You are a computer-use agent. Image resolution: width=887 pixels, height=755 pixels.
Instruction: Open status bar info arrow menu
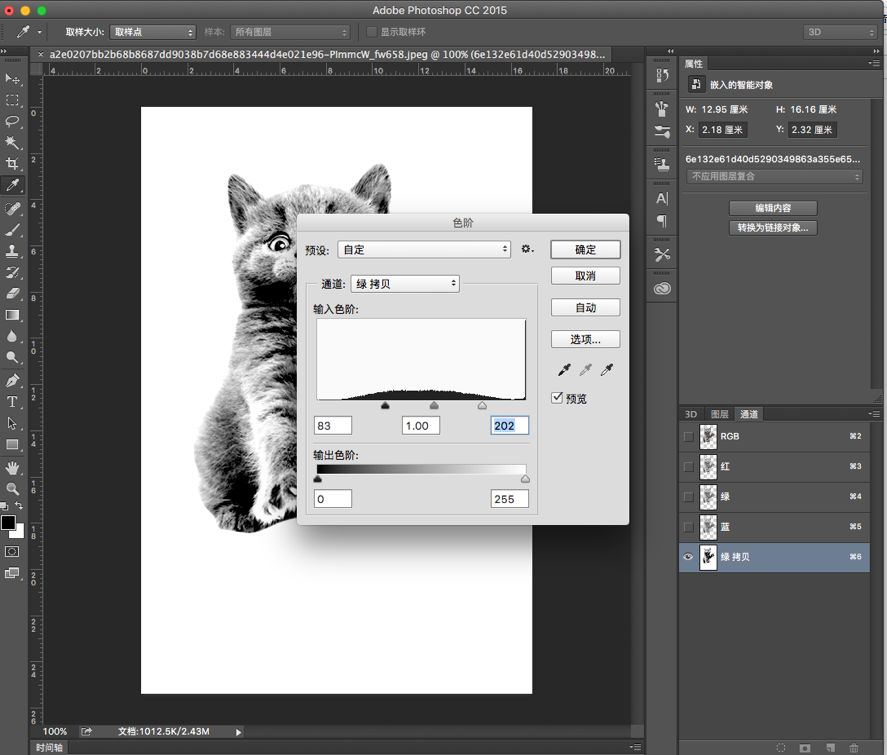pyautogui.click(x=238, y=732)
